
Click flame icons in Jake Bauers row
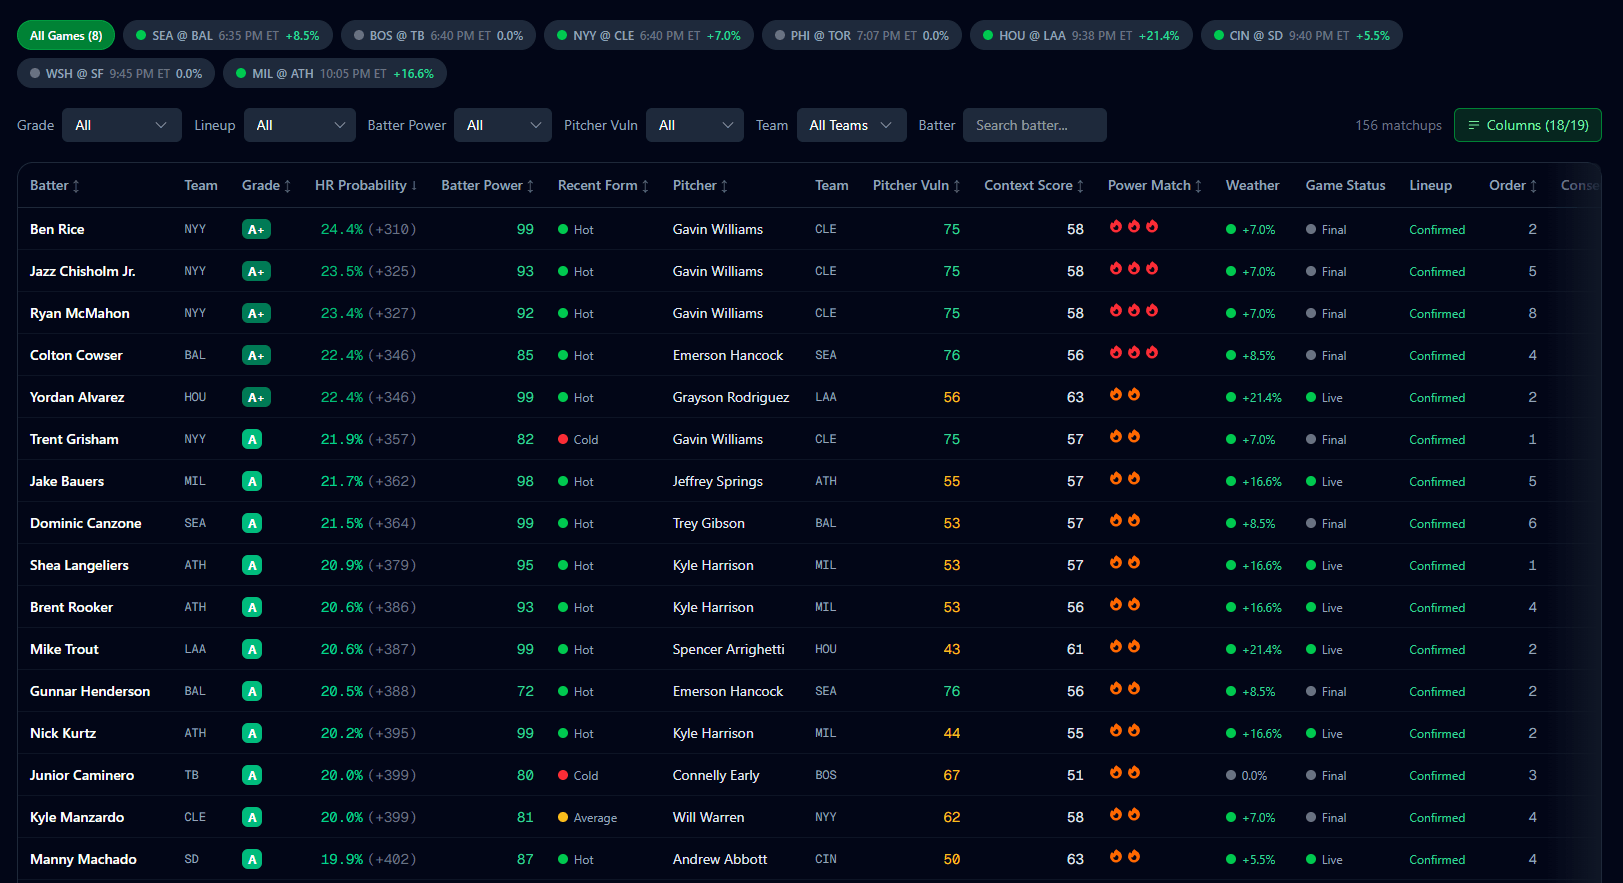1125,479
